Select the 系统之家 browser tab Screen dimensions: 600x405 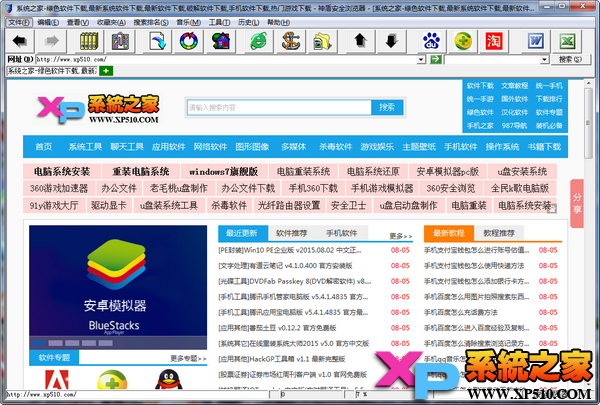52,71
